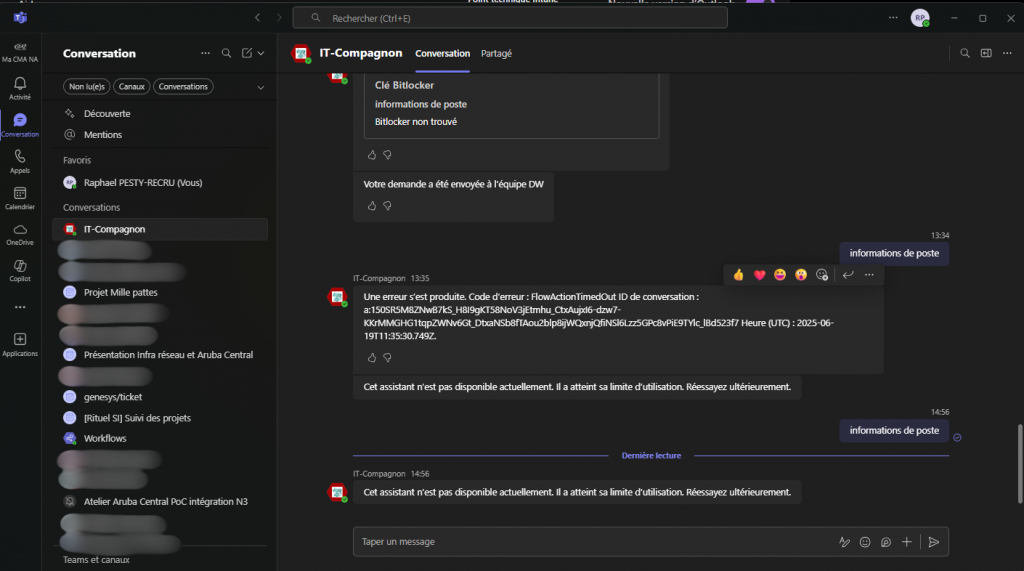Open the chat side pane icon
This screenshot has width=1024, height=571.
pos(986,53)
